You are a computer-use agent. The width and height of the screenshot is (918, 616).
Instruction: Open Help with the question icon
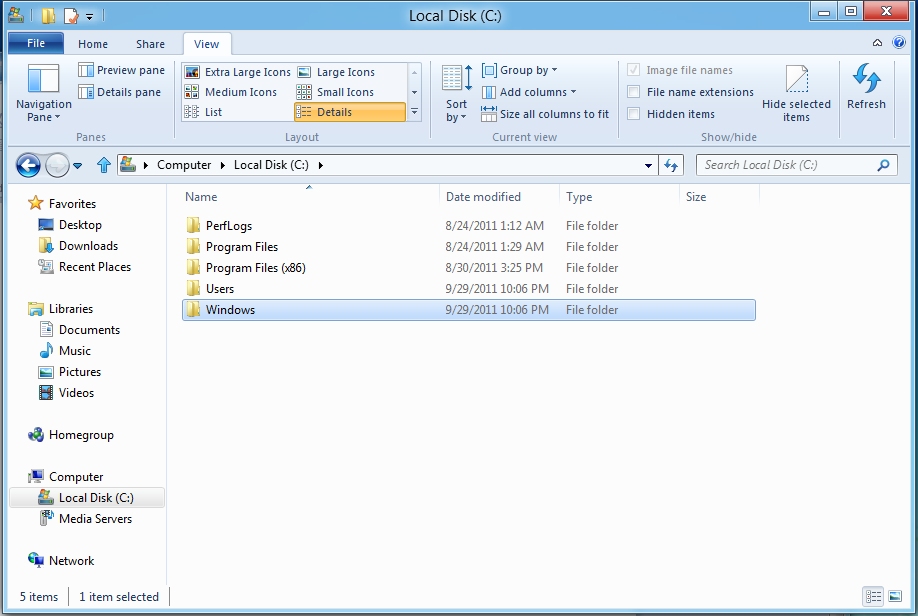click(899, 42)
